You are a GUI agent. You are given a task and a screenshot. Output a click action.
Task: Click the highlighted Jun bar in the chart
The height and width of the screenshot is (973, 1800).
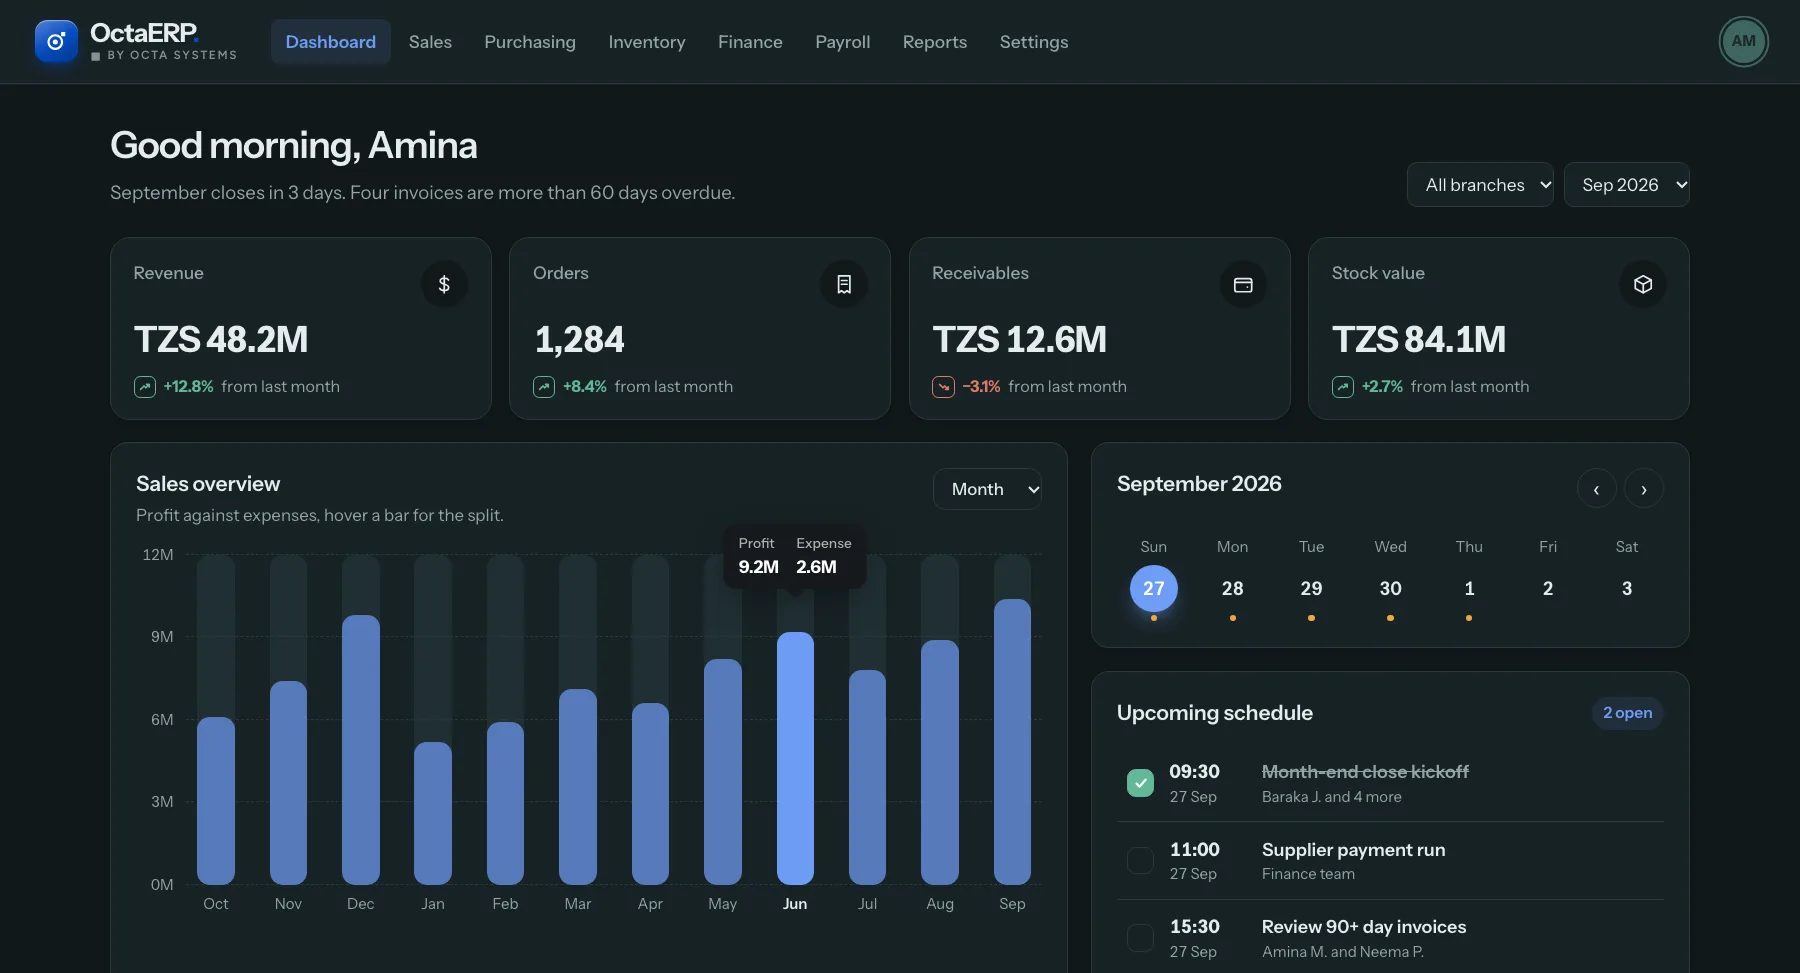pyautogui.click(x=795, y=758)
